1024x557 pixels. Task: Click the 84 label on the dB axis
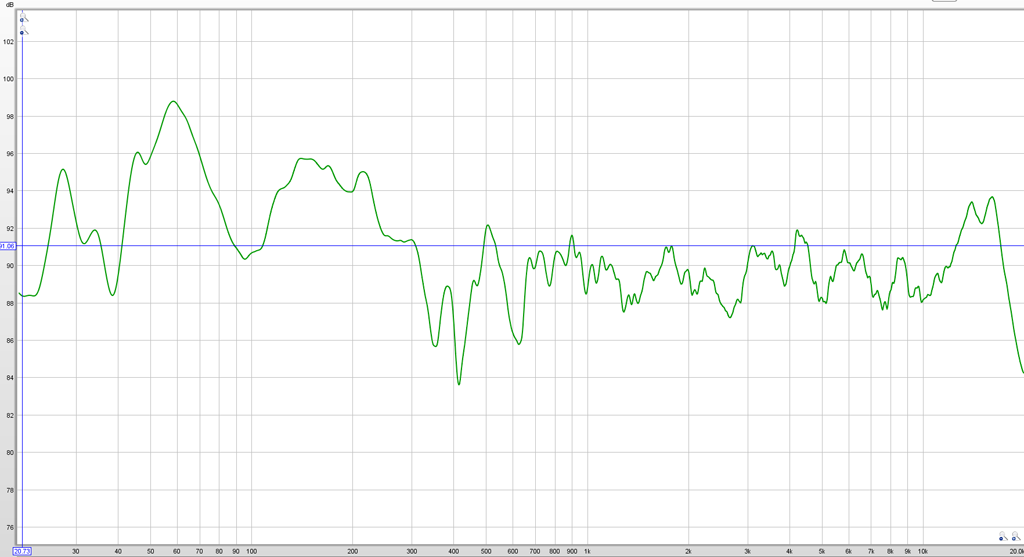9,378
